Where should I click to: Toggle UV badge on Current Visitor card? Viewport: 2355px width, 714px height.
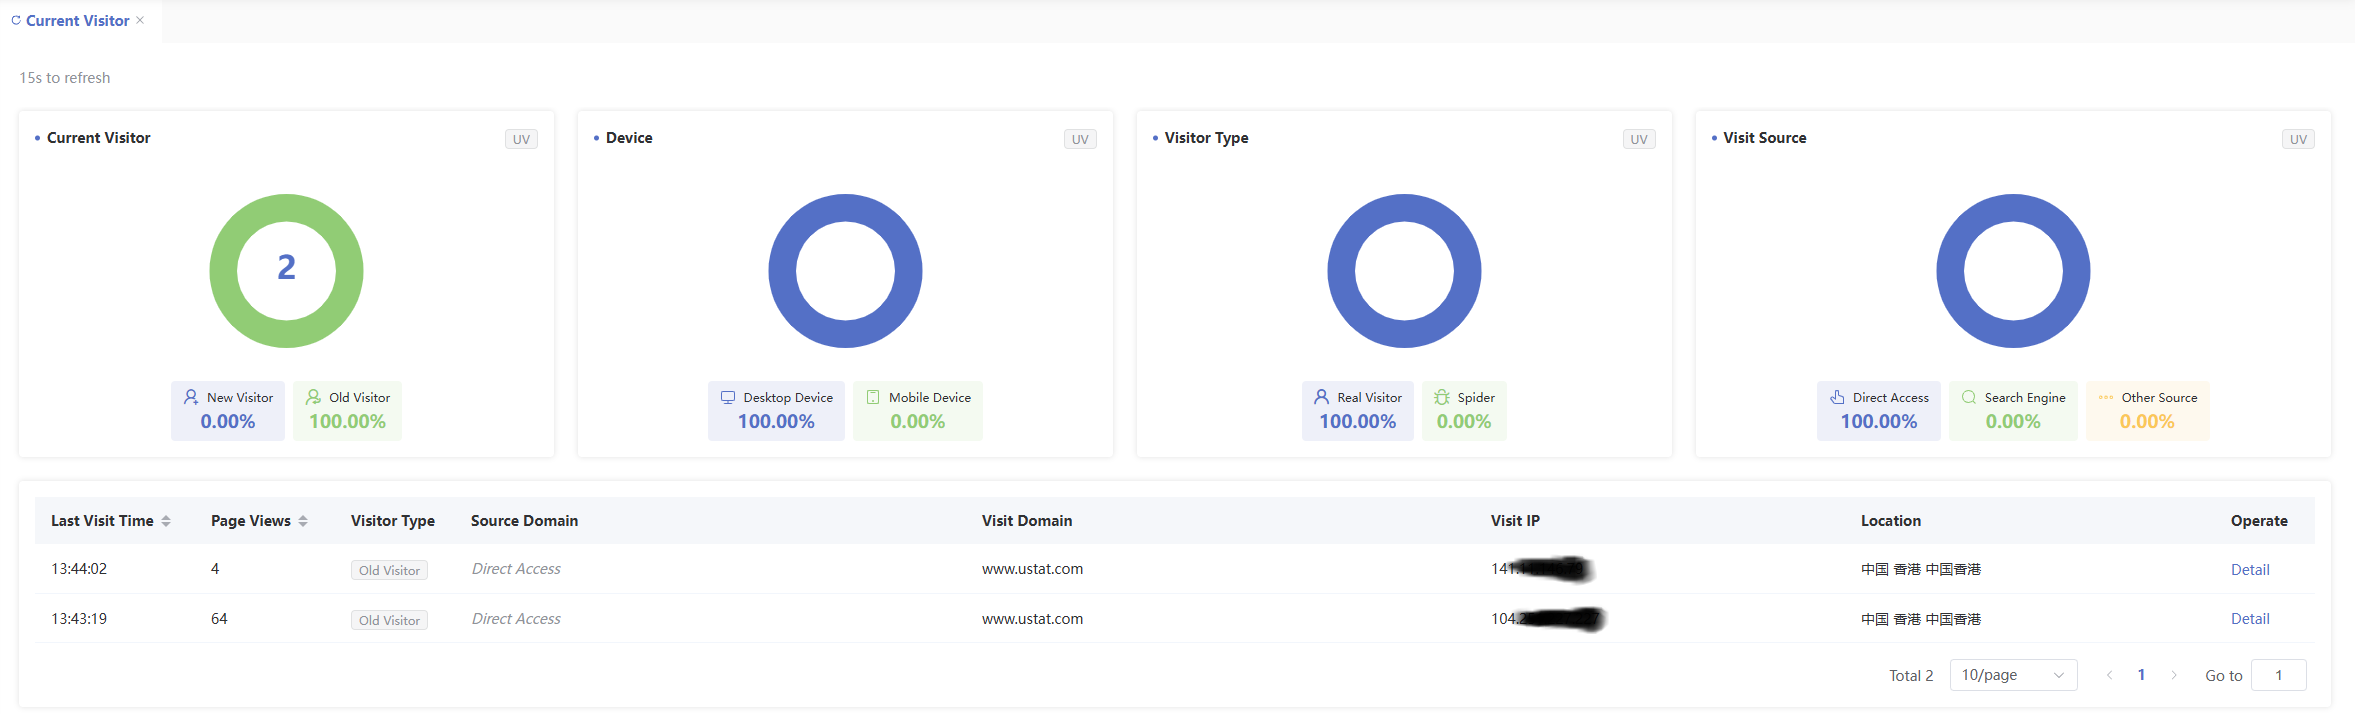[x=521, y=139]
